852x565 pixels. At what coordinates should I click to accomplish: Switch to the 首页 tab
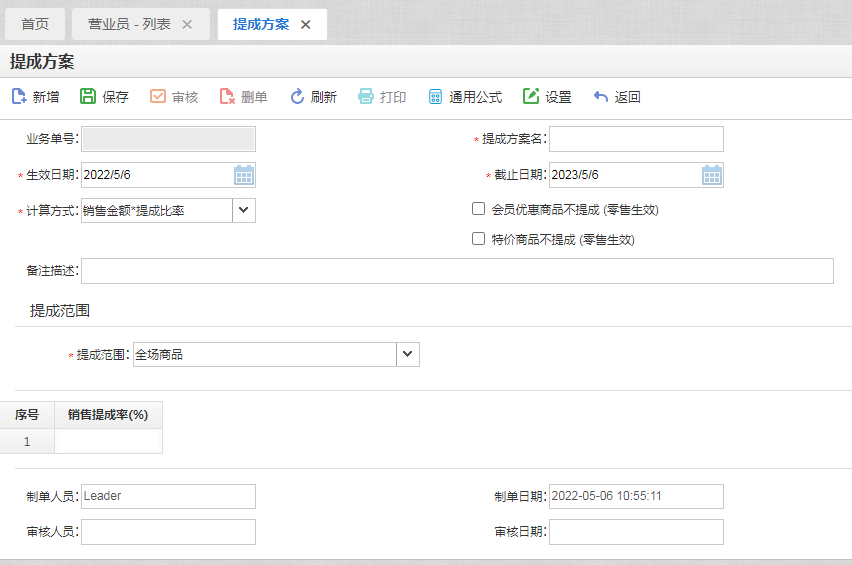(x=35, y=24)
